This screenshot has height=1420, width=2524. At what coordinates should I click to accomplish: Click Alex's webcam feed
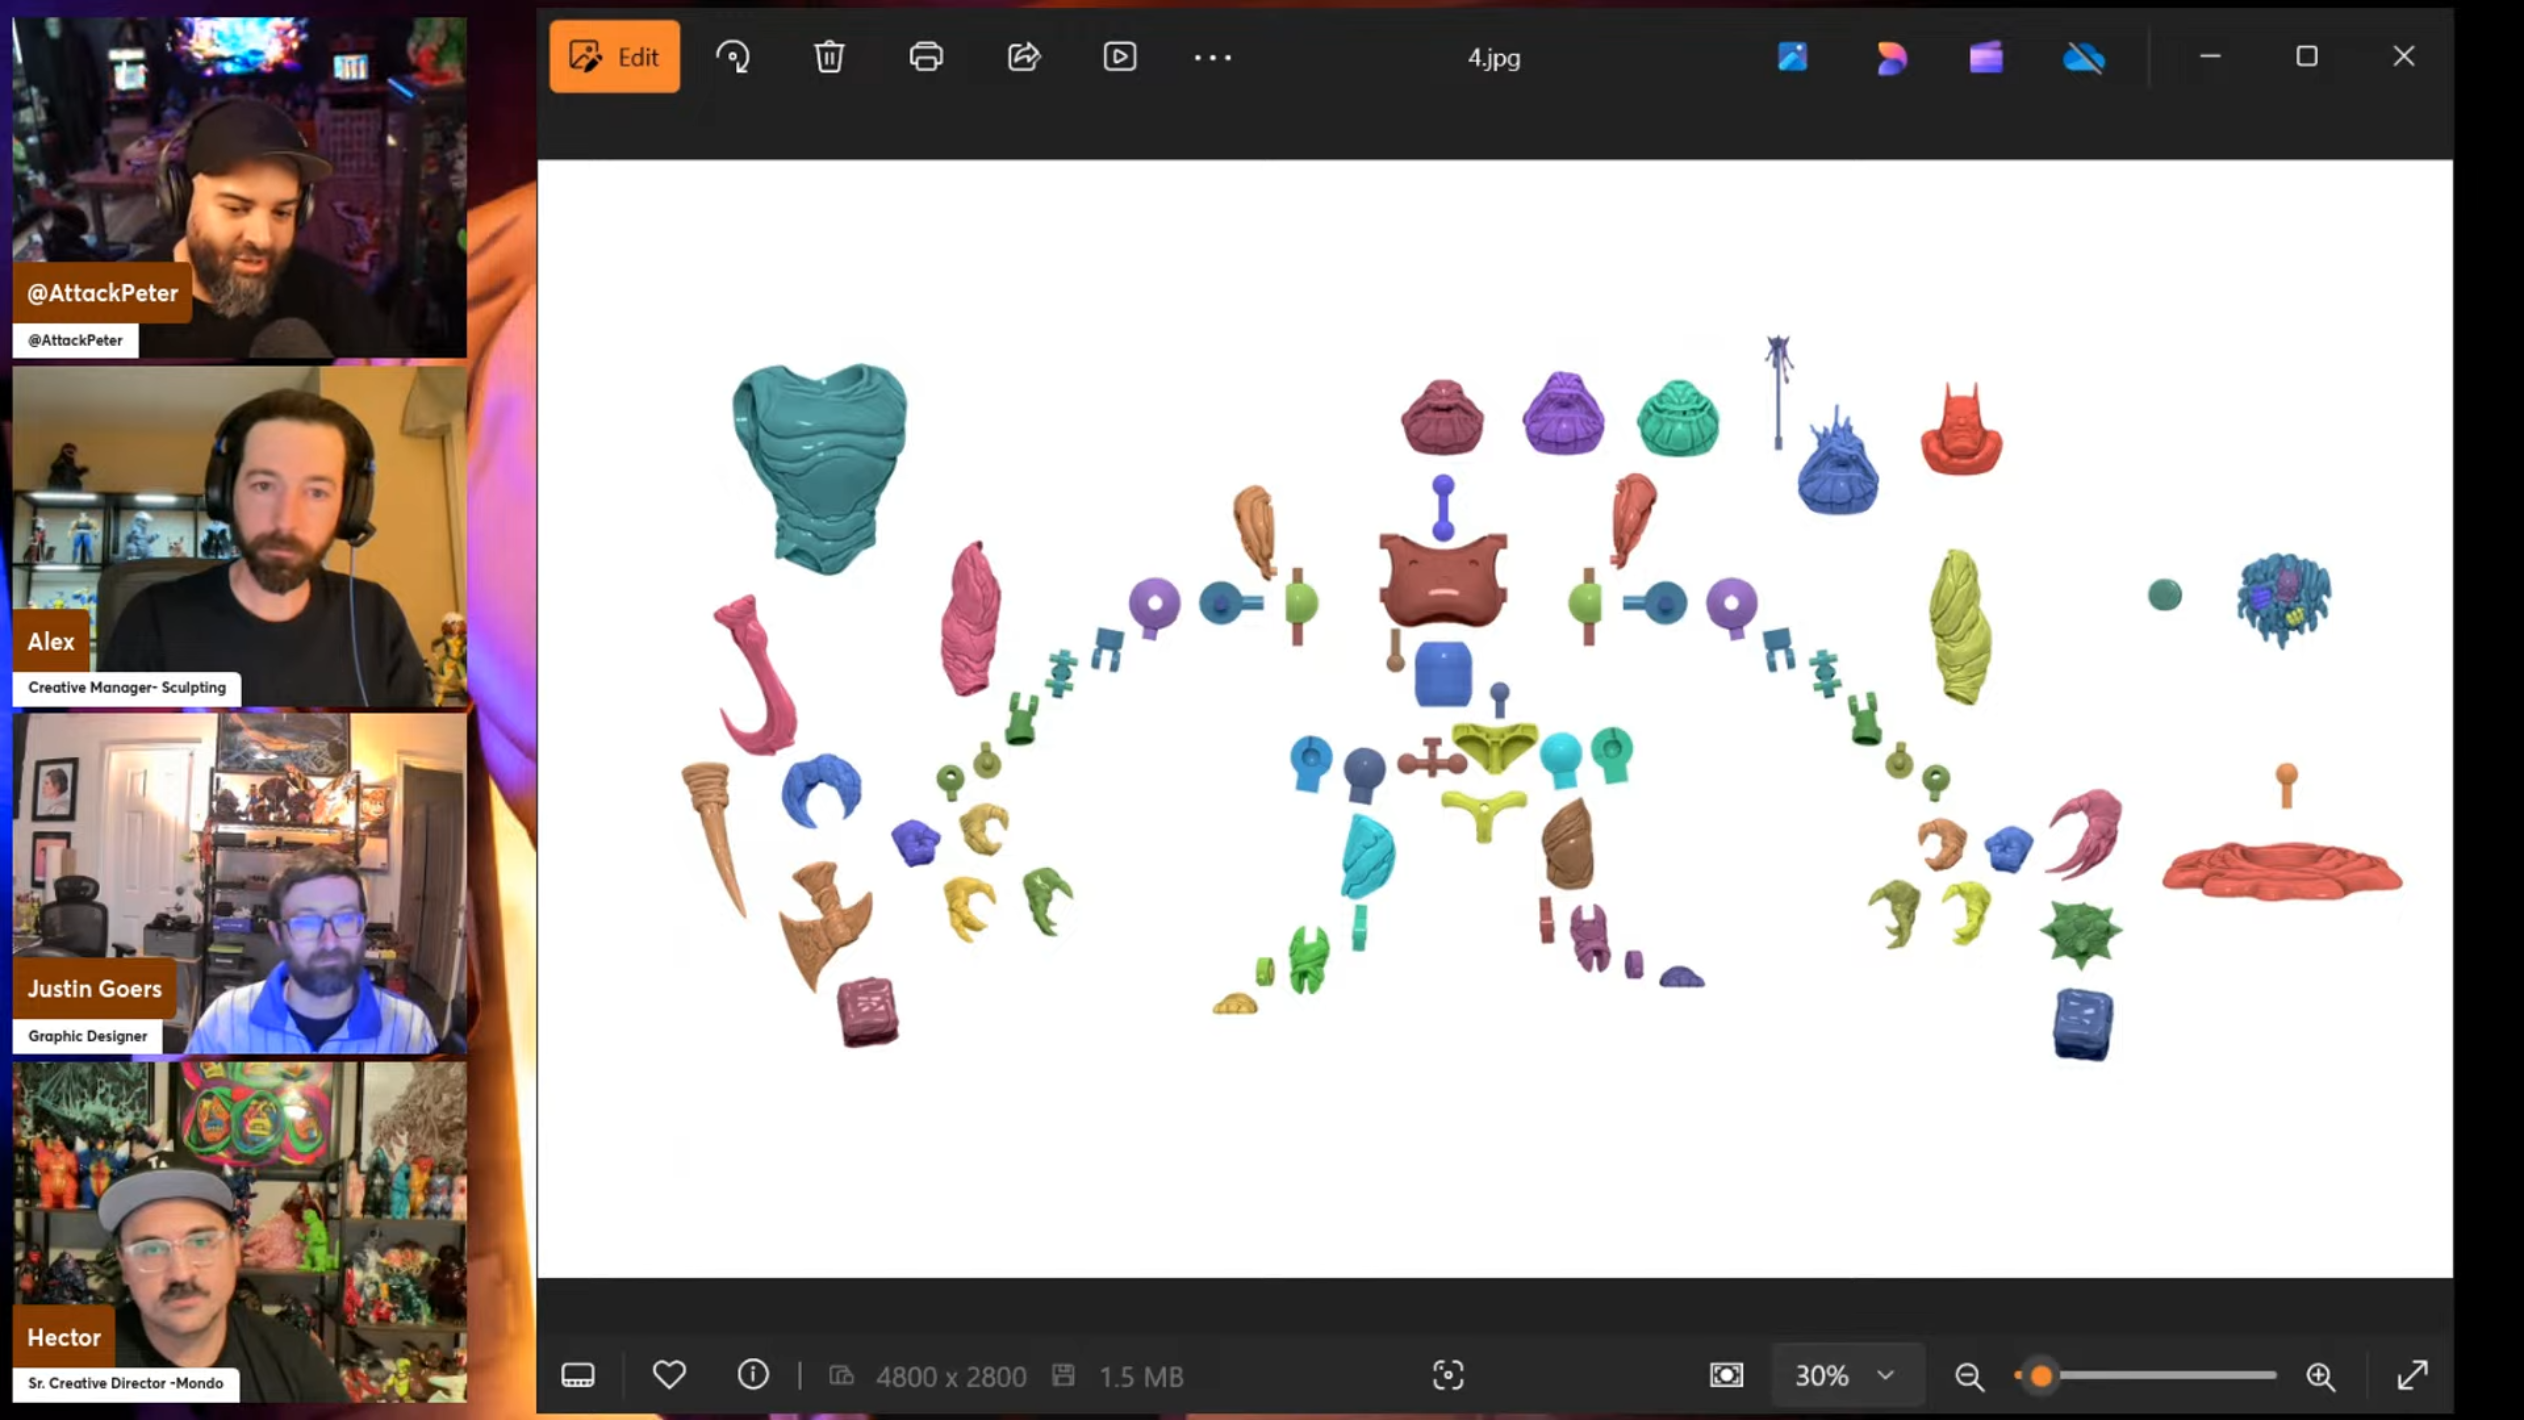240,537
